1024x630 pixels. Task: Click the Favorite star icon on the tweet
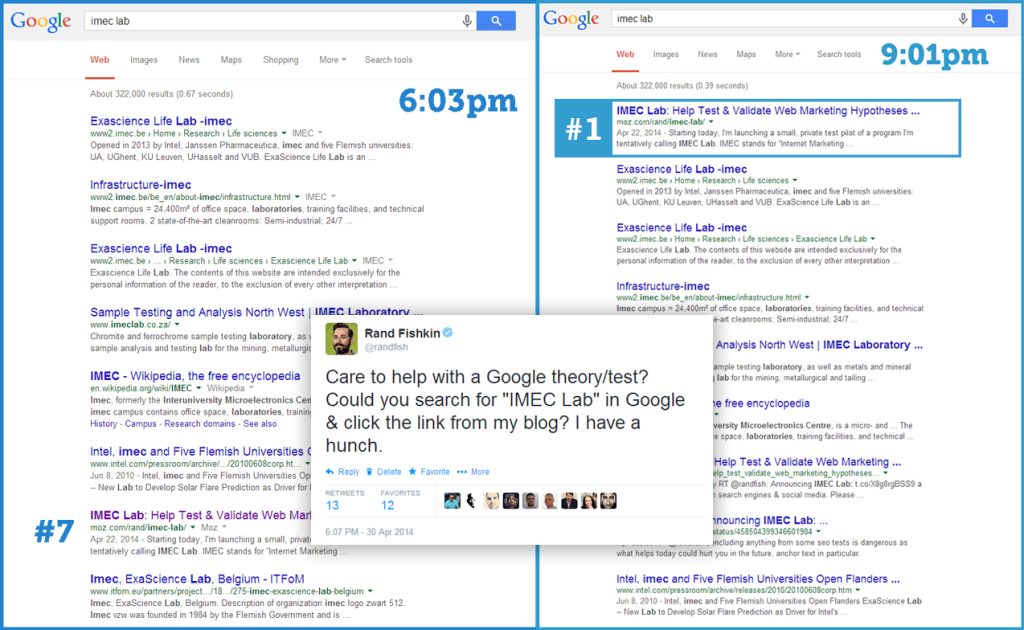(412, 471)
